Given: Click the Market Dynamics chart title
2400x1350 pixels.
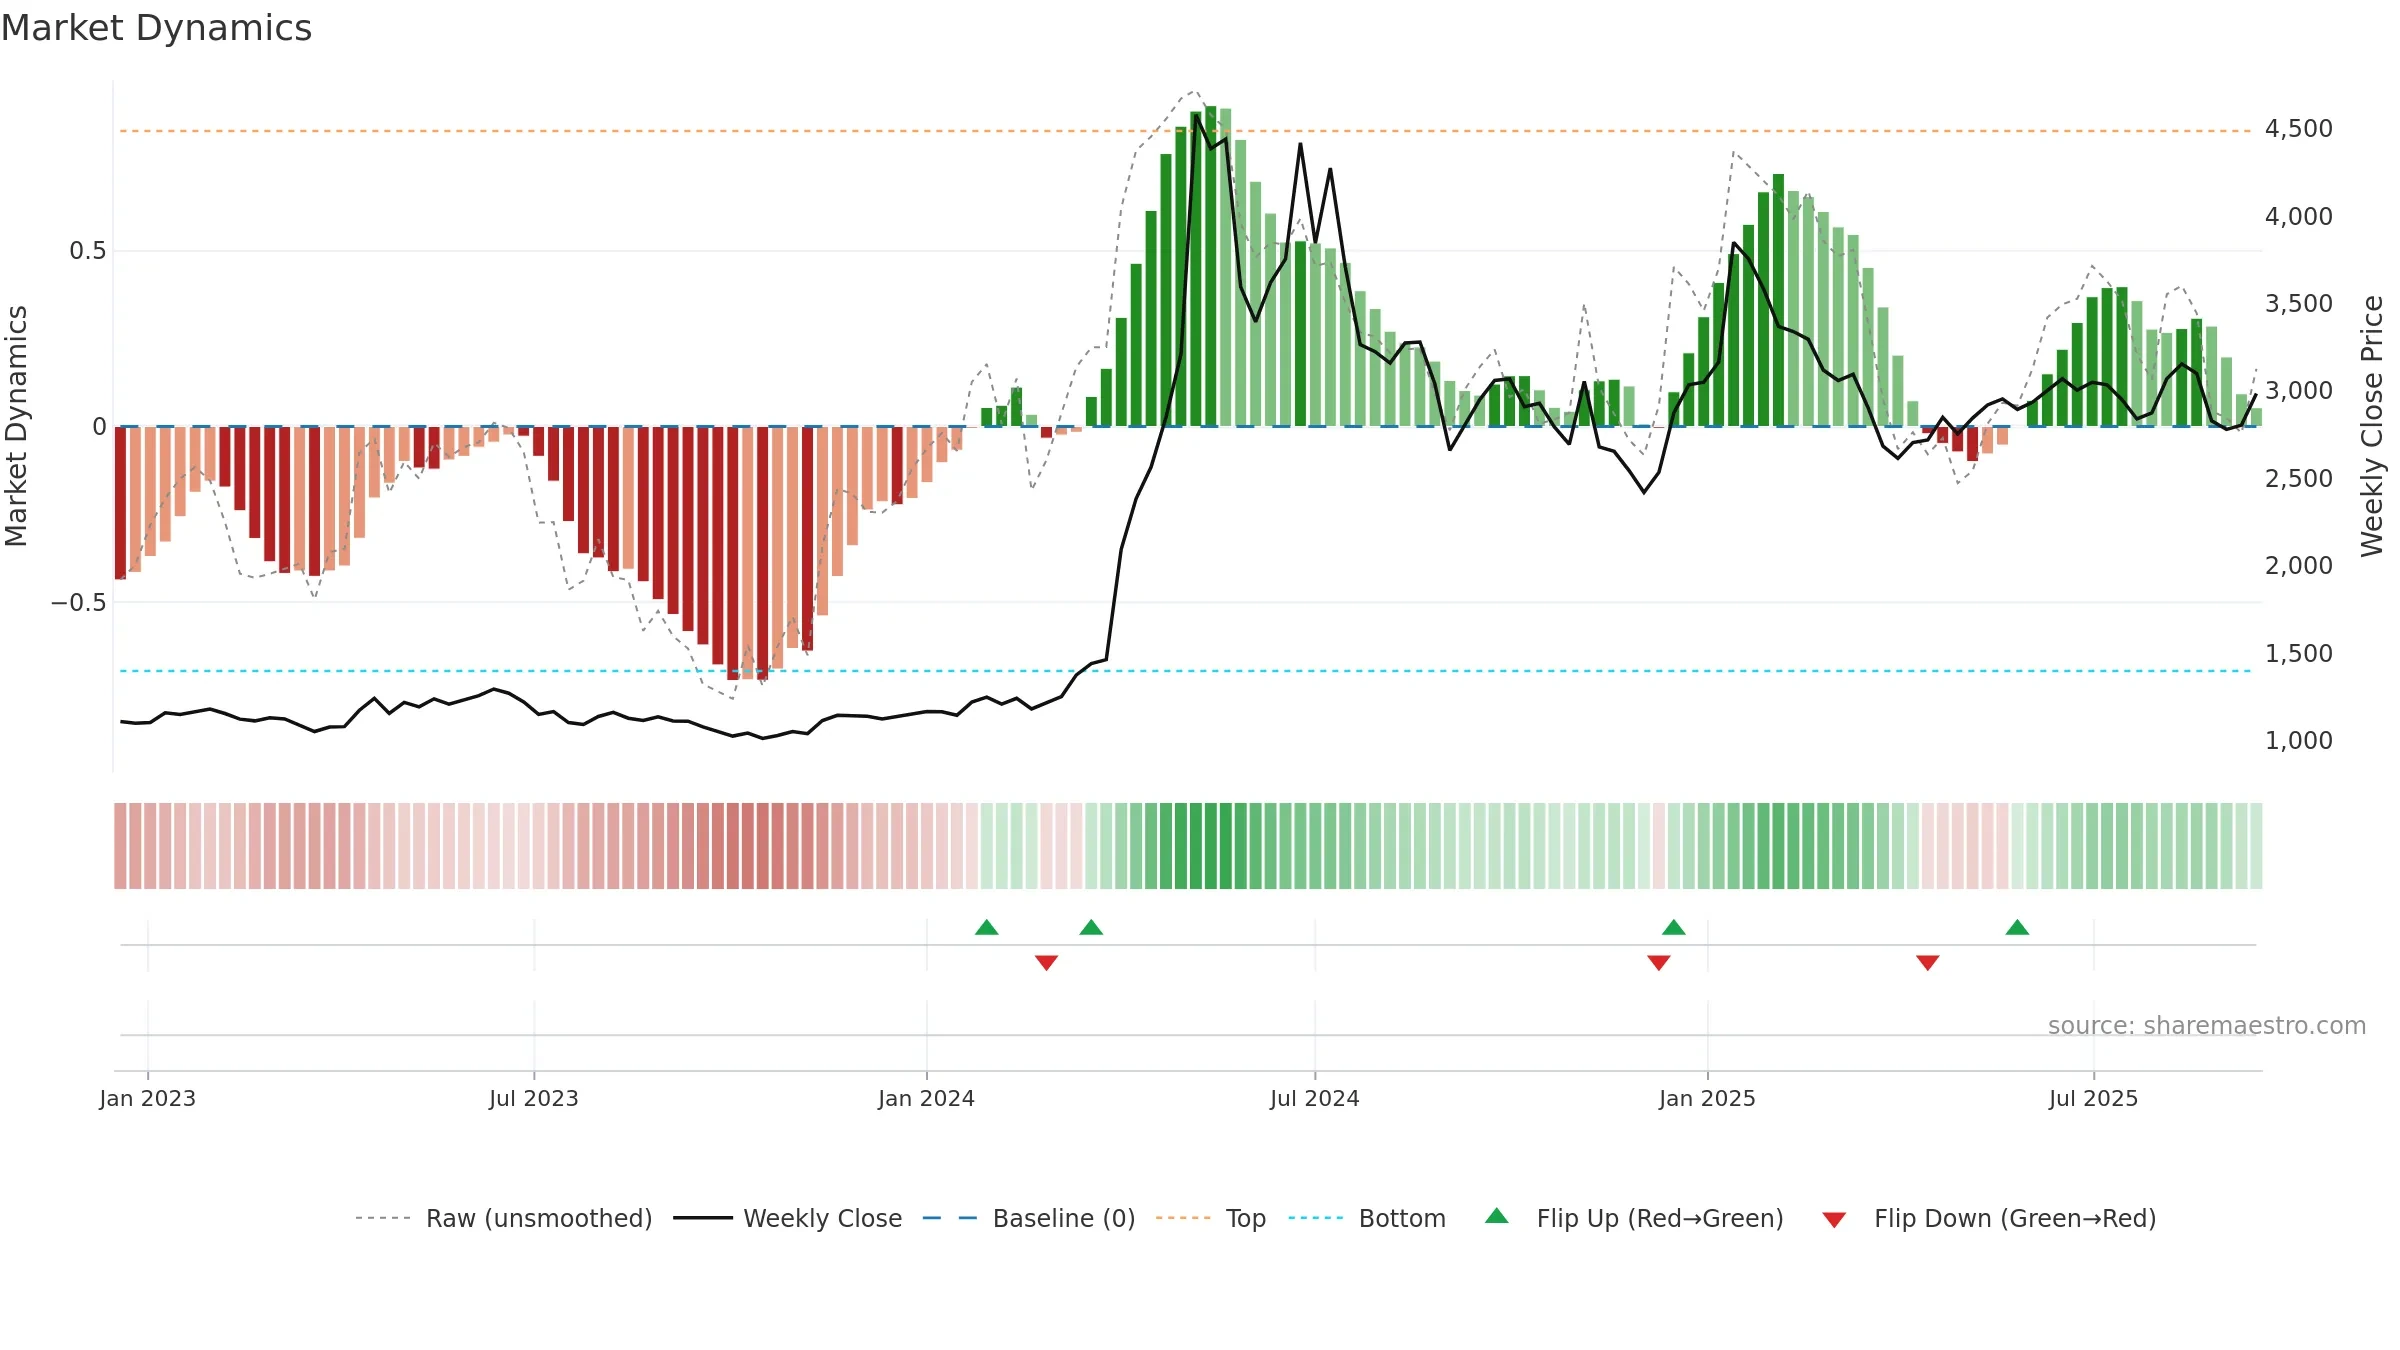Looking at the screenshot, I should 156,28.
